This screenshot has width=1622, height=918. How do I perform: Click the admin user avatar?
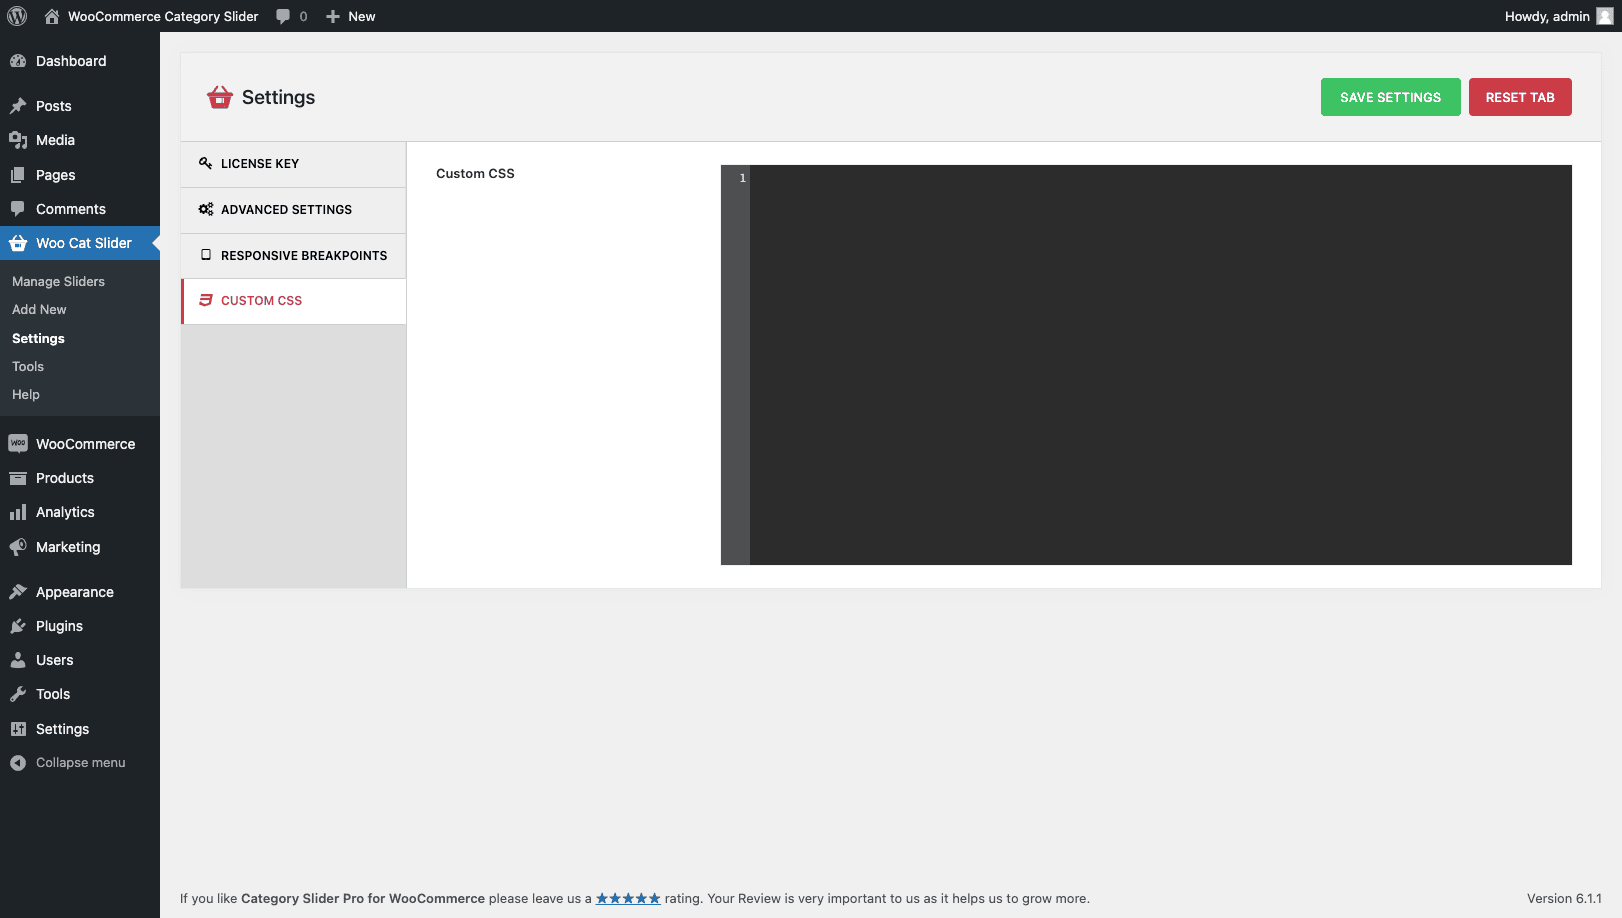tap(1605, 16)
